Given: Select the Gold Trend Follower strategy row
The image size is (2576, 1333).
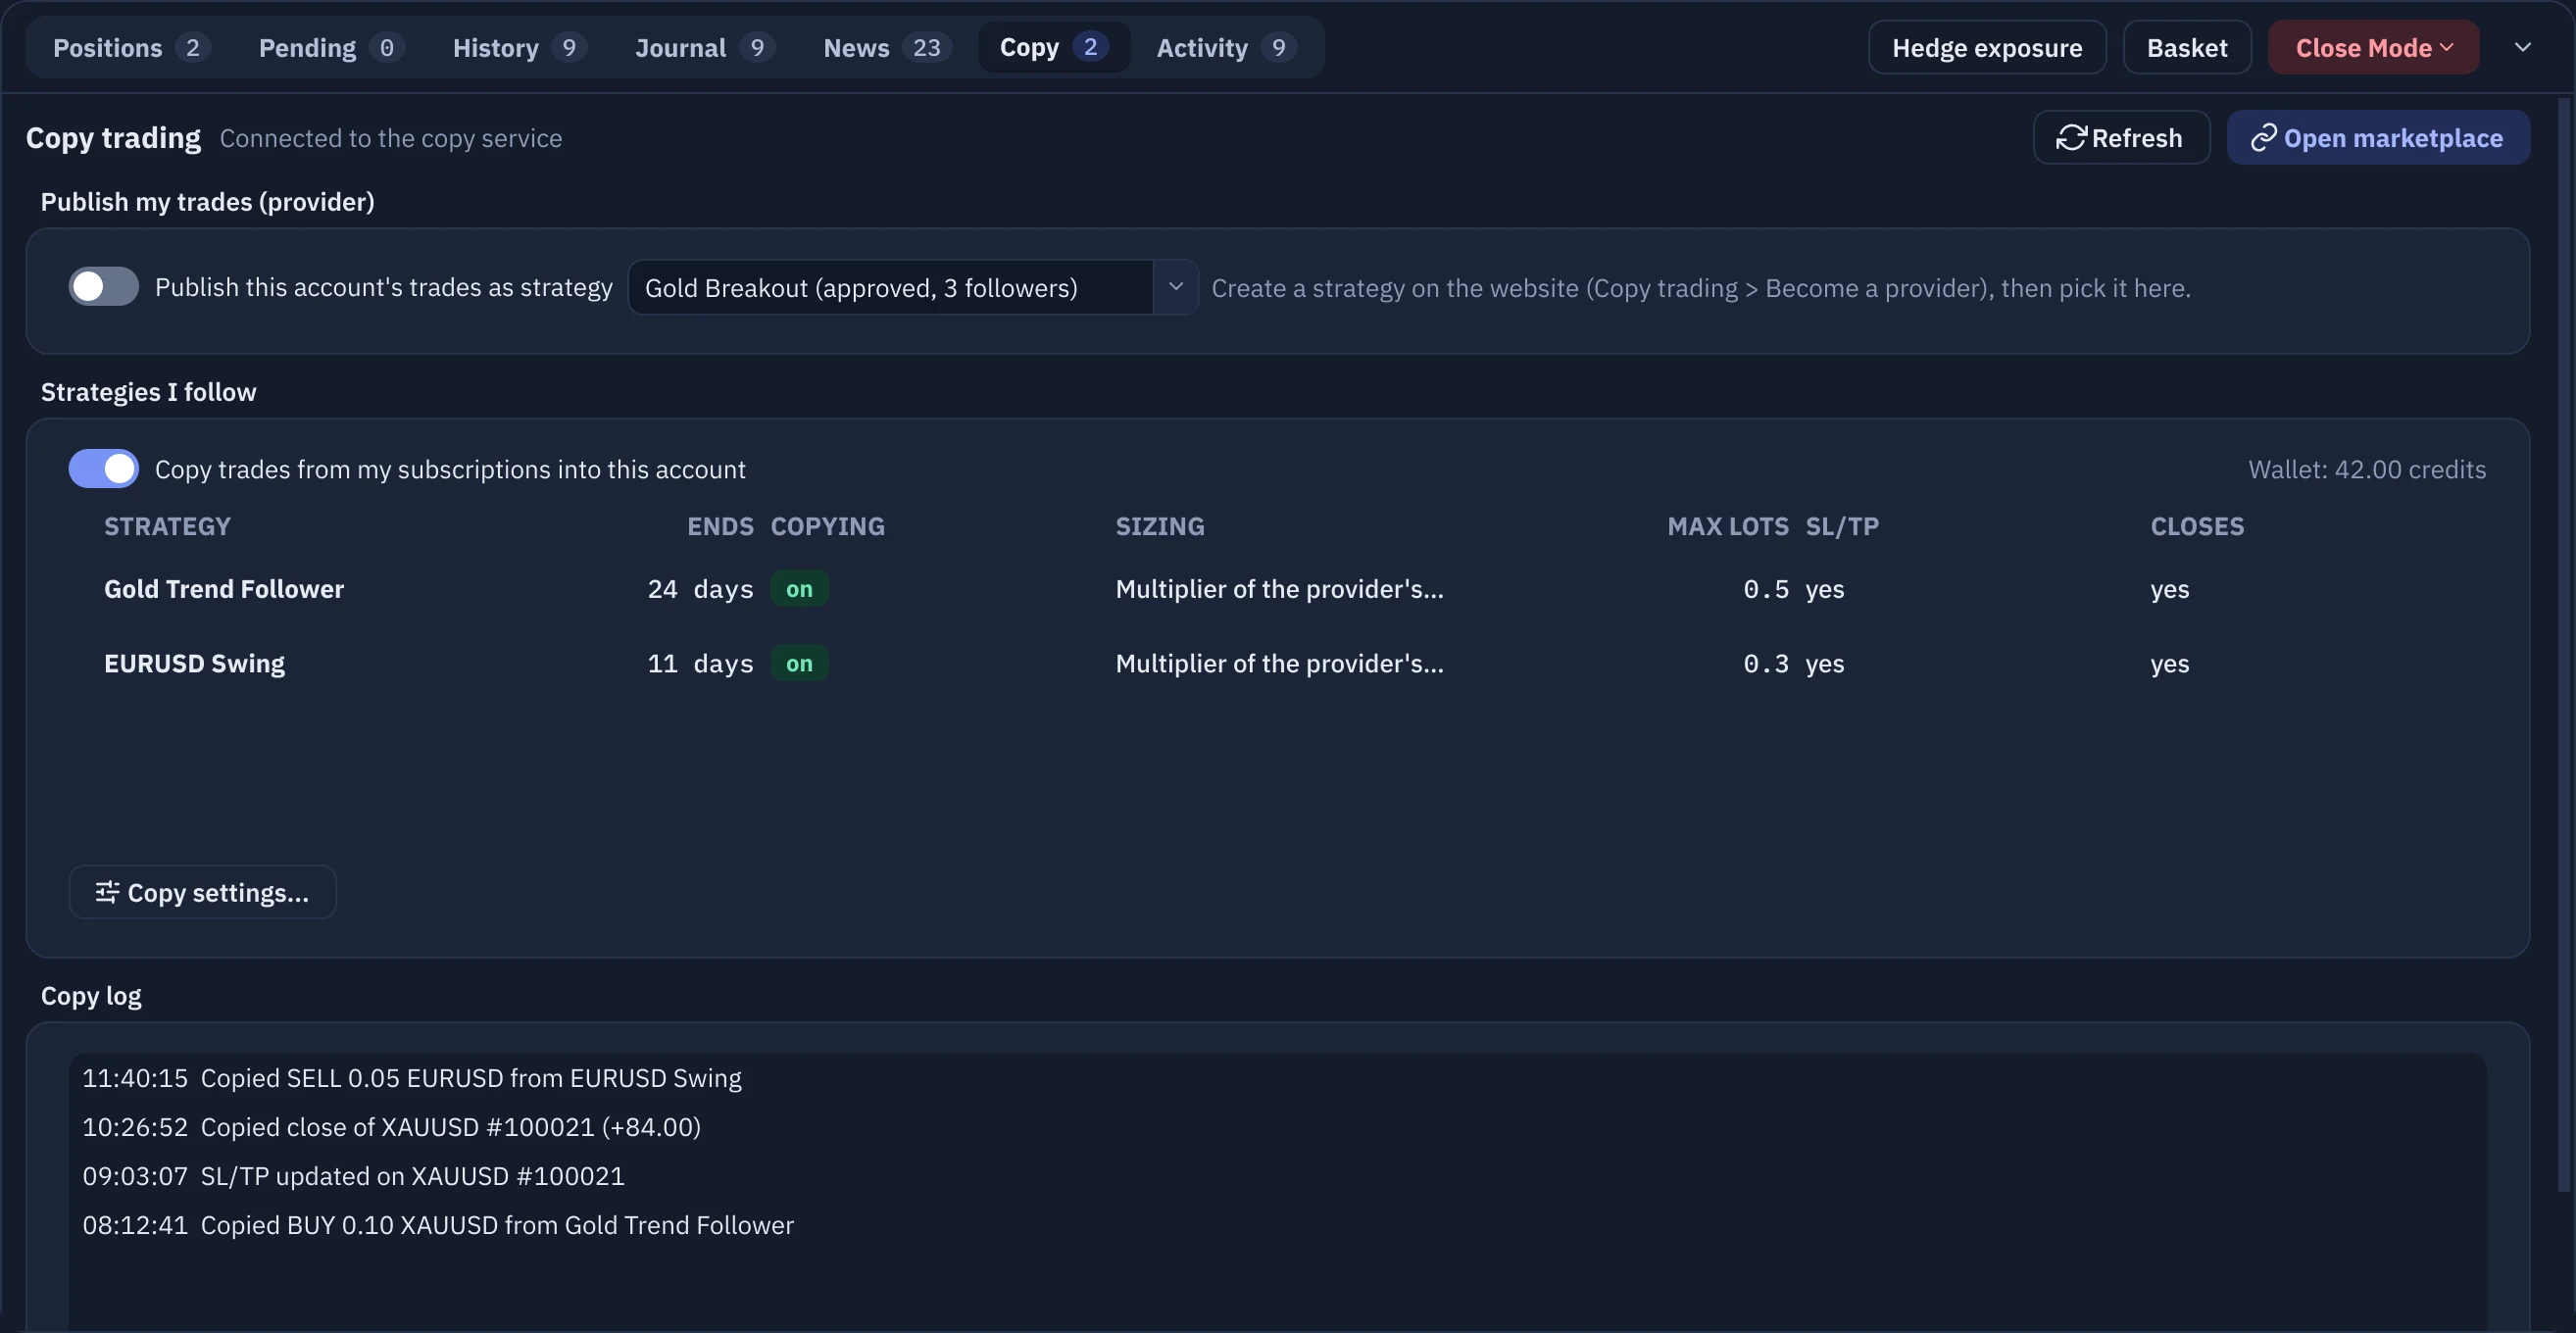Looking at the screenshot, I should (1277, 589).
